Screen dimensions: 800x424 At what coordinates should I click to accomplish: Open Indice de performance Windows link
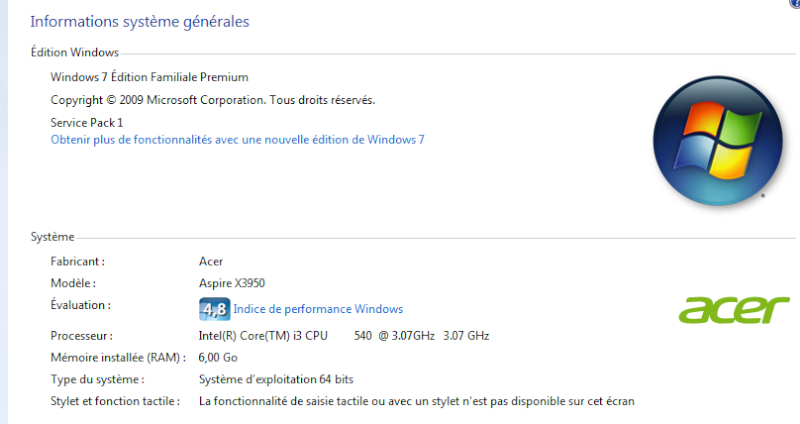click(318, 309)
